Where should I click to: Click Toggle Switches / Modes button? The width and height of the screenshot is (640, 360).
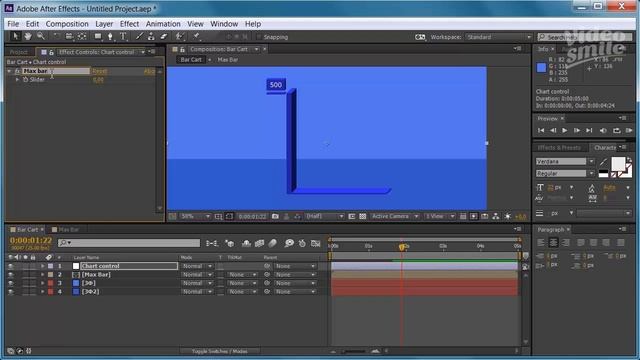pos(220,351)
